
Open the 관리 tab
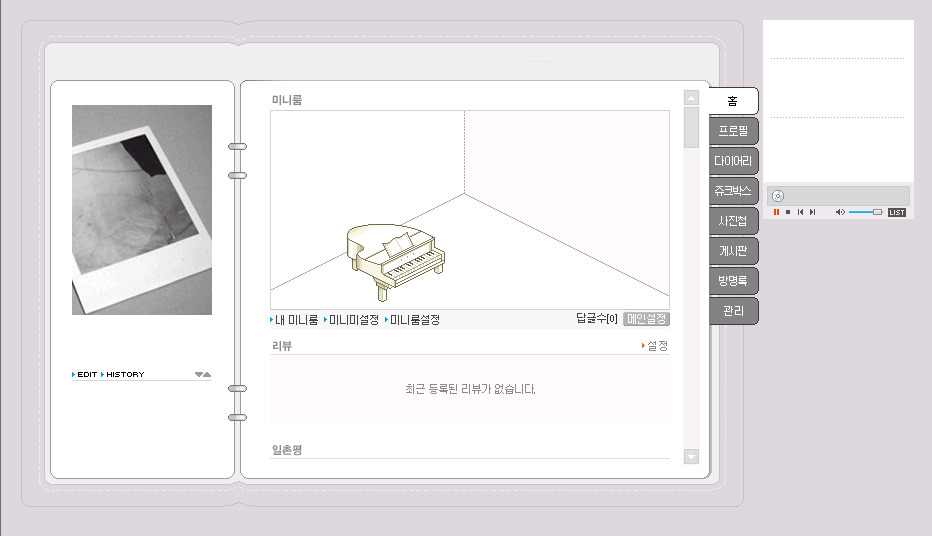pos(733,311)
